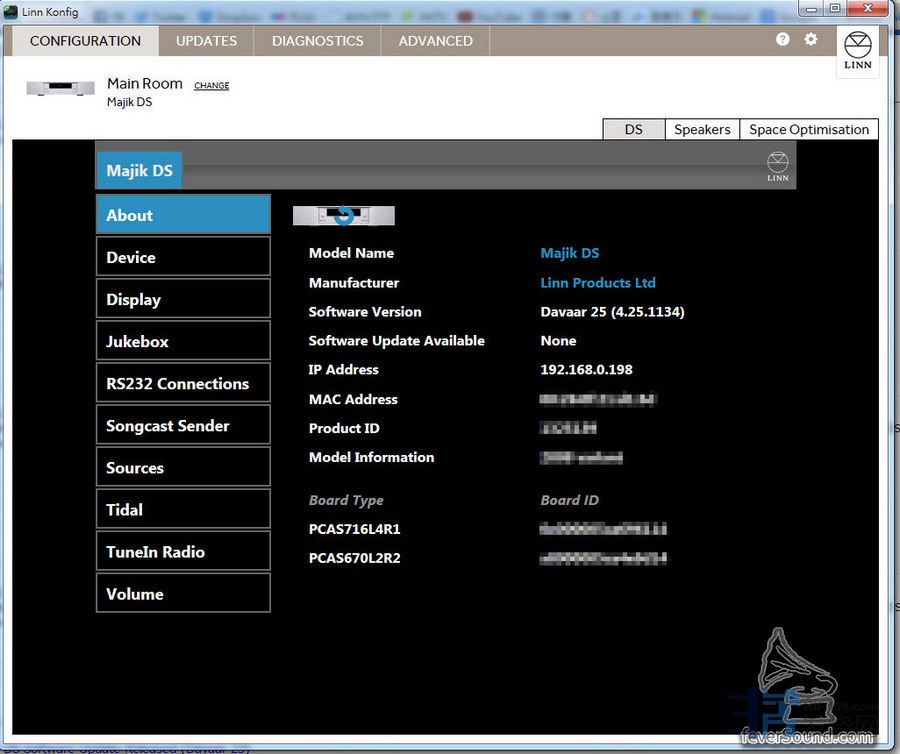Select Display in the sidebar

[183, 299]
